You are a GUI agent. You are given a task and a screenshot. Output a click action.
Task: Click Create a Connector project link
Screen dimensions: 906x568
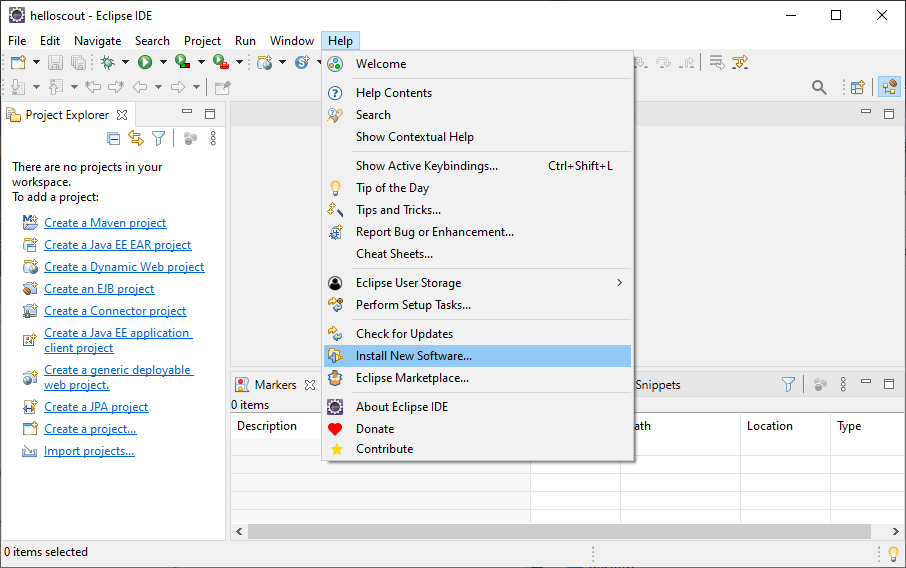point(115,311)
